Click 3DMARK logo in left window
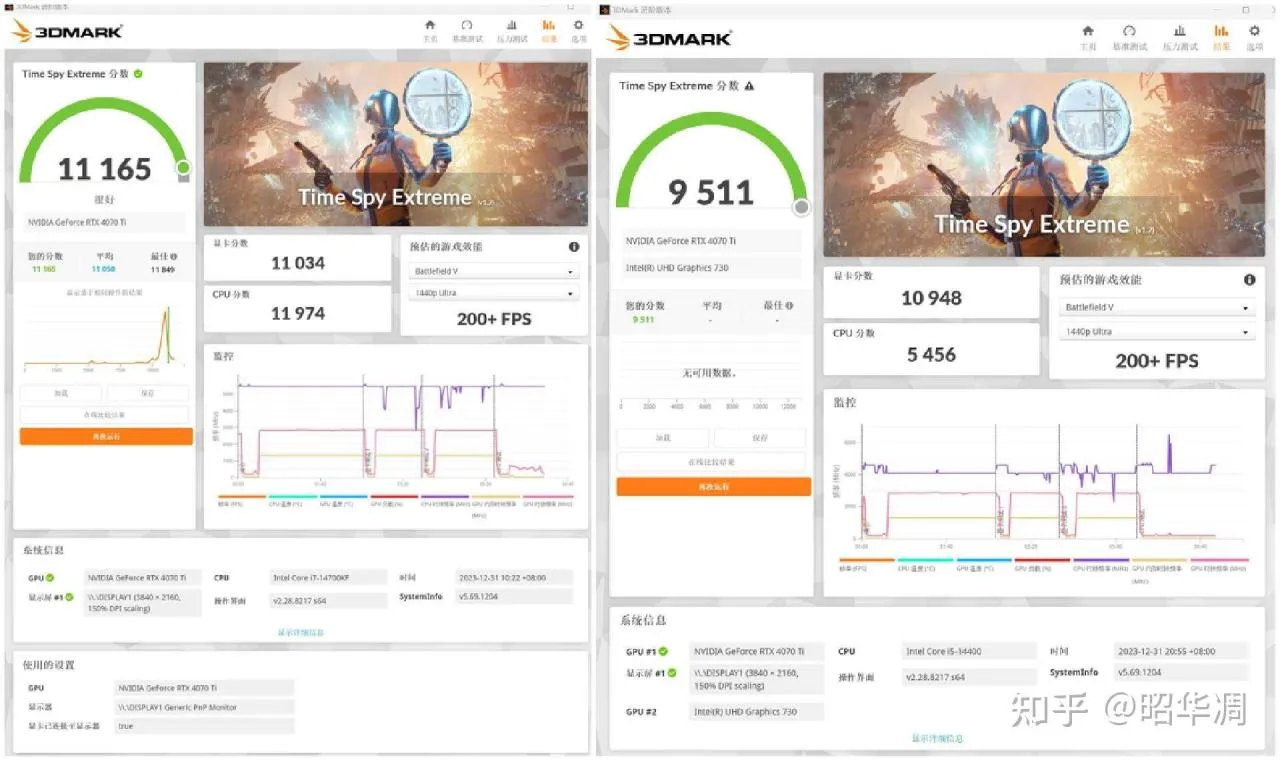This screenshot has height=761, width=1280. tap(68, 31)
